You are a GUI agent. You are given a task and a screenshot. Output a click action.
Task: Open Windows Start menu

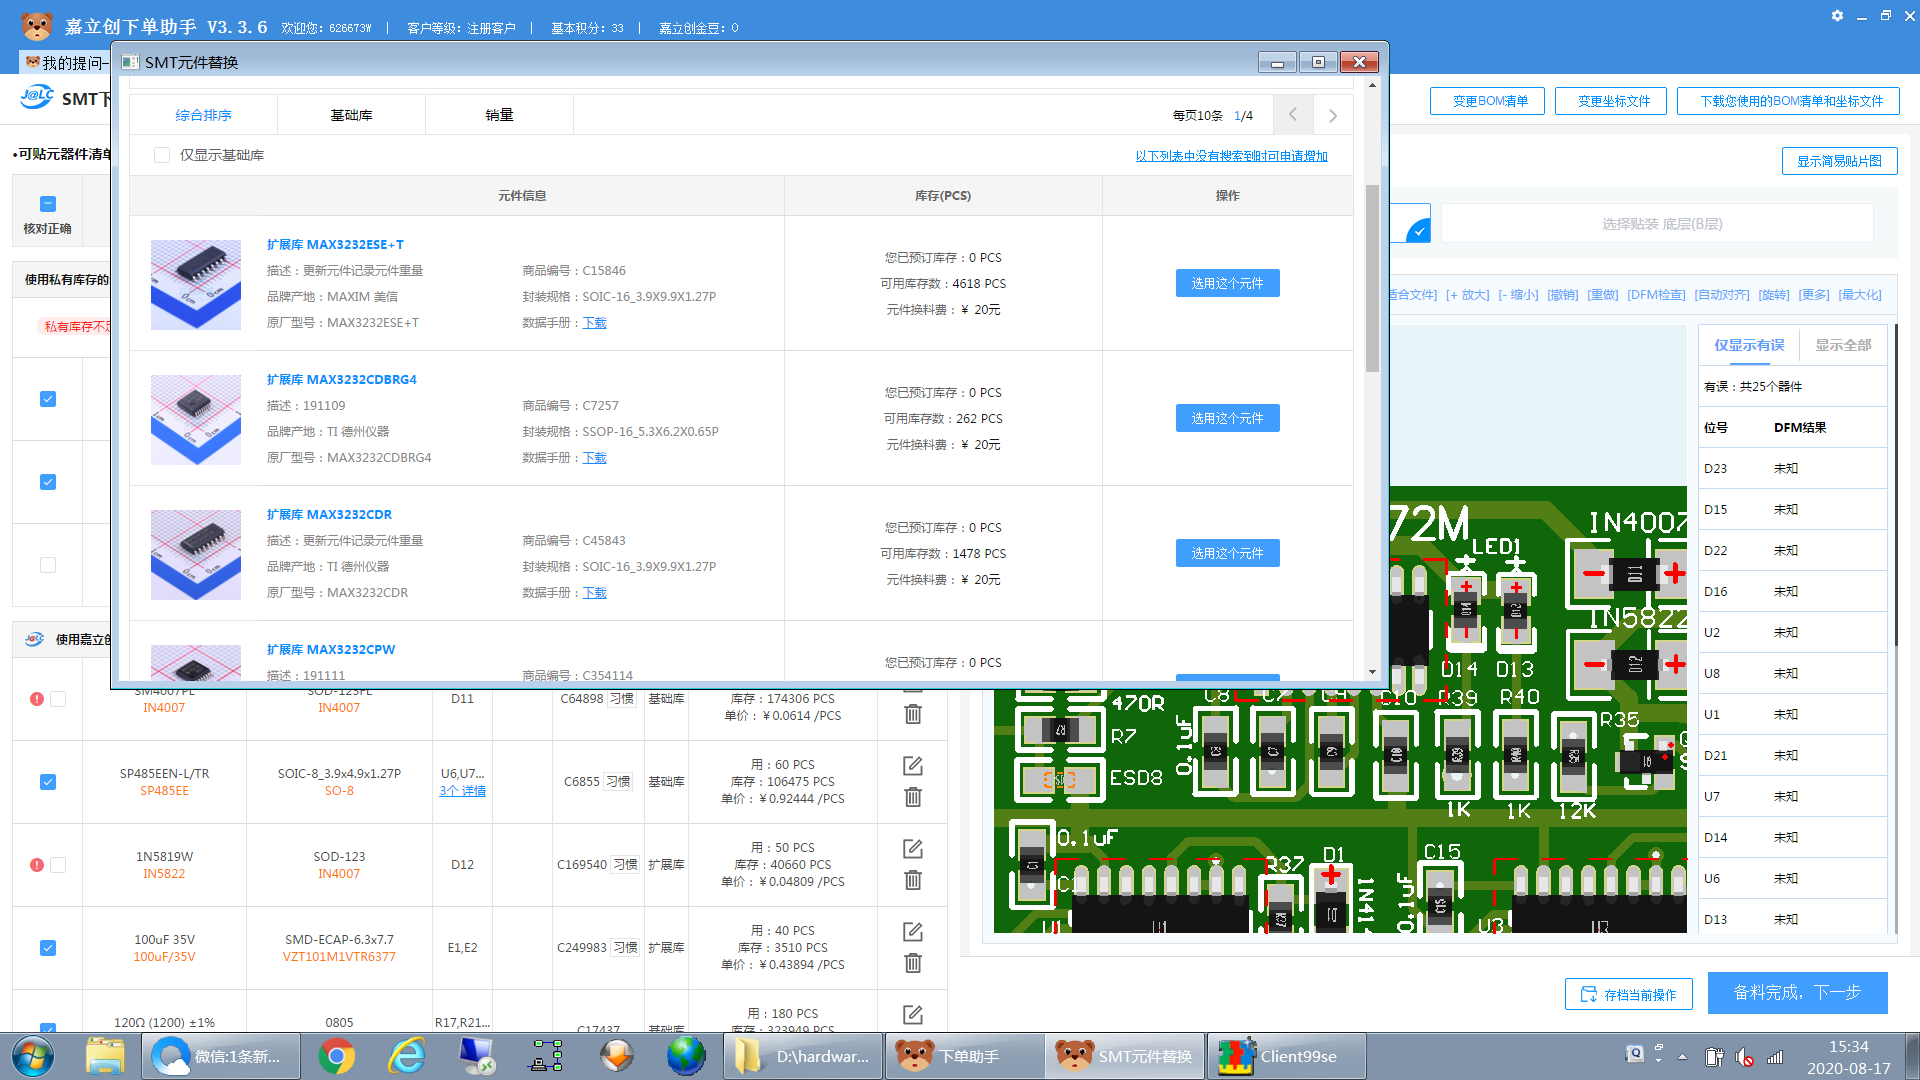[x=32, y=1056]
